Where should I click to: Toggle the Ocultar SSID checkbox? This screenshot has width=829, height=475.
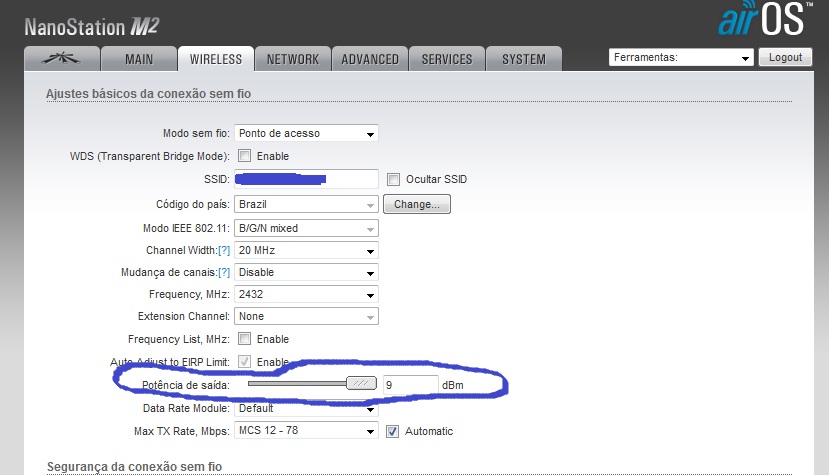[393, 179]
